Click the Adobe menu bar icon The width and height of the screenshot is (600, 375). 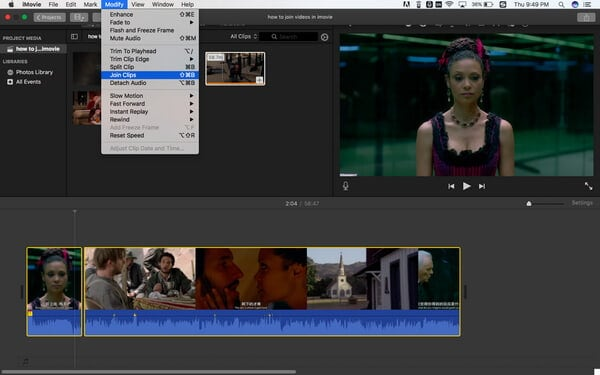click(x=406, y=5)
